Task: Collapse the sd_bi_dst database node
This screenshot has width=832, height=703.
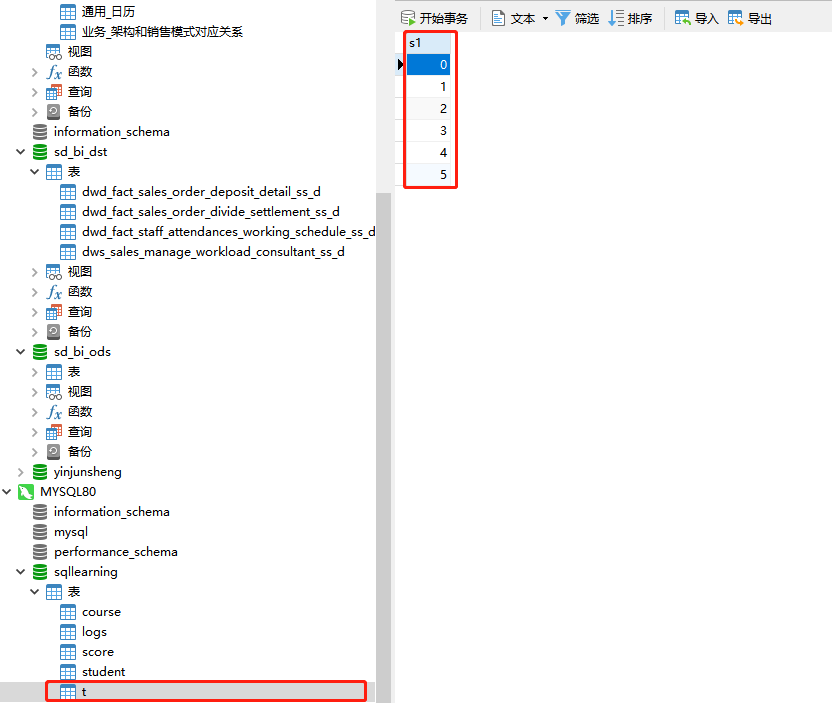Action: coord(21,152)
